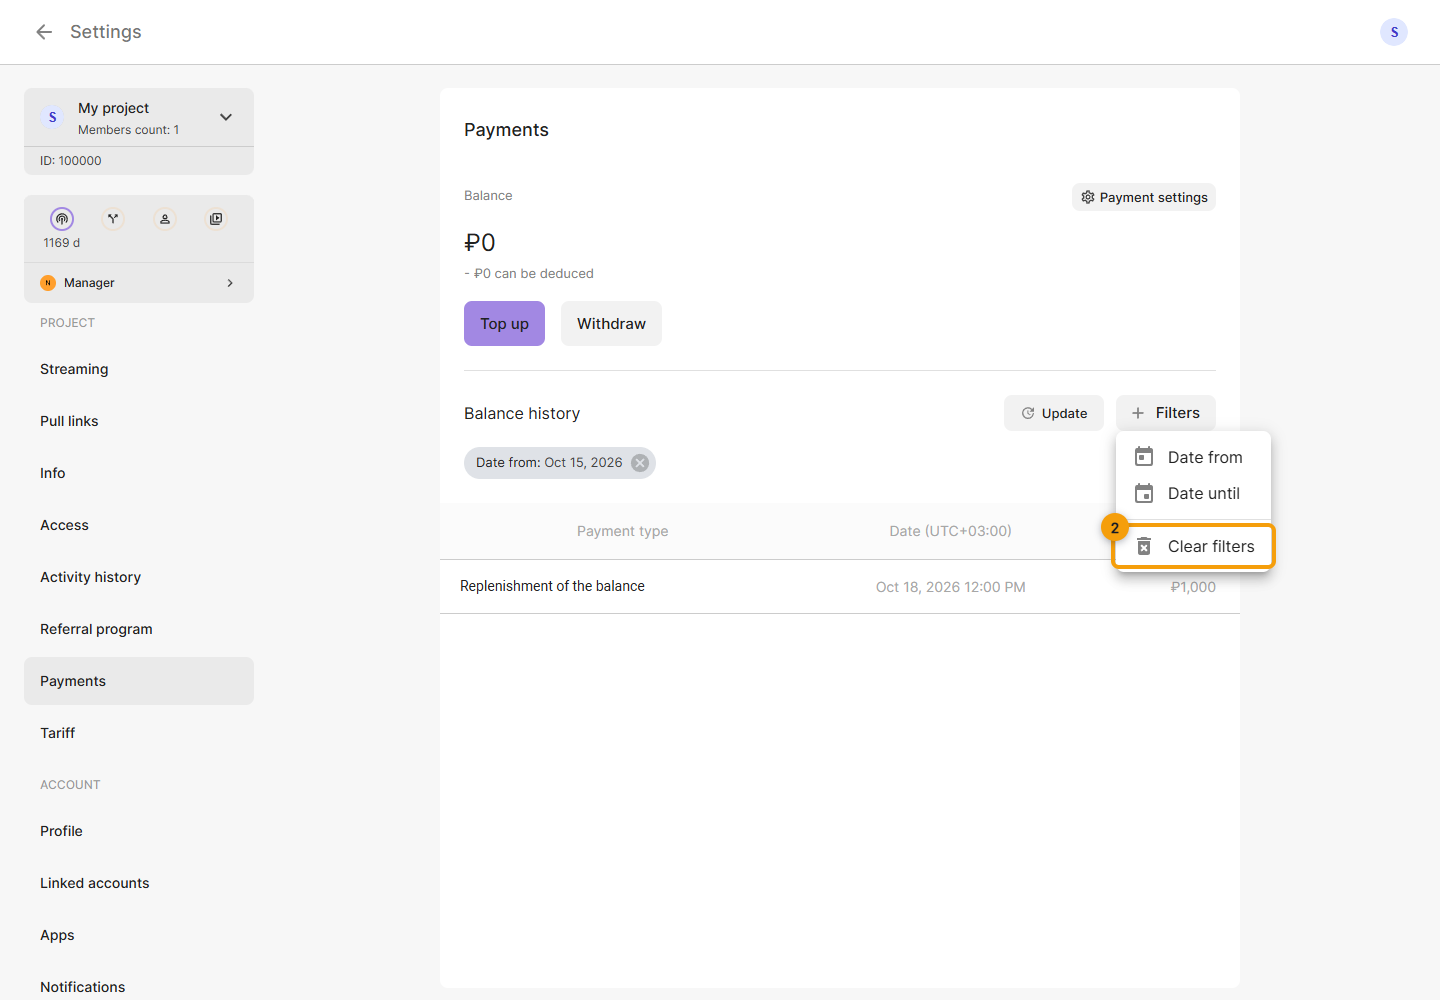Expand the Manager row chevron
Viewport: 1440px width, 1000px height.
230,283
